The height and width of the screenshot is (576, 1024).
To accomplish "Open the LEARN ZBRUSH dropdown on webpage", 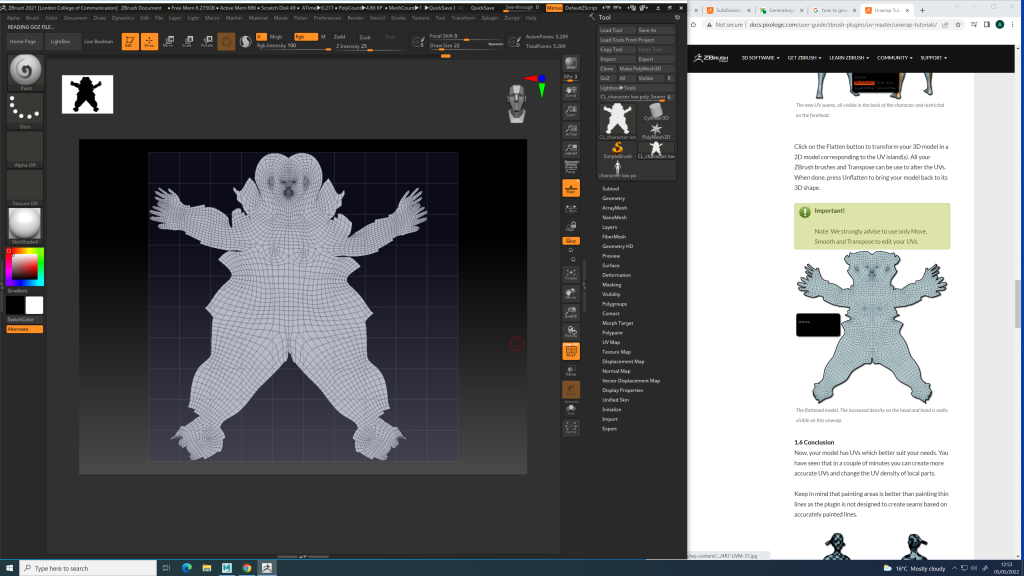I will 849,58.
